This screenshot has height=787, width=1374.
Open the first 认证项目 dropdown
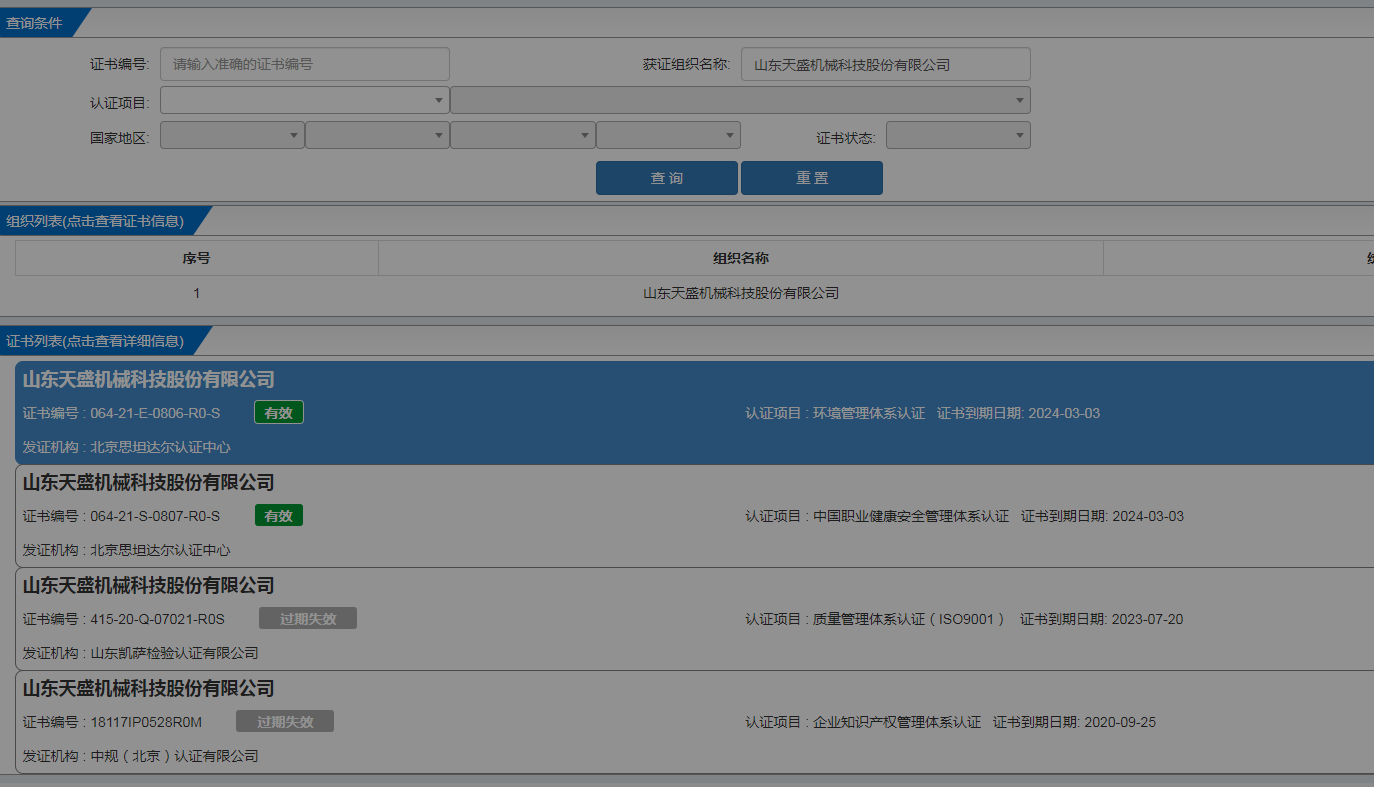point(304,100)
